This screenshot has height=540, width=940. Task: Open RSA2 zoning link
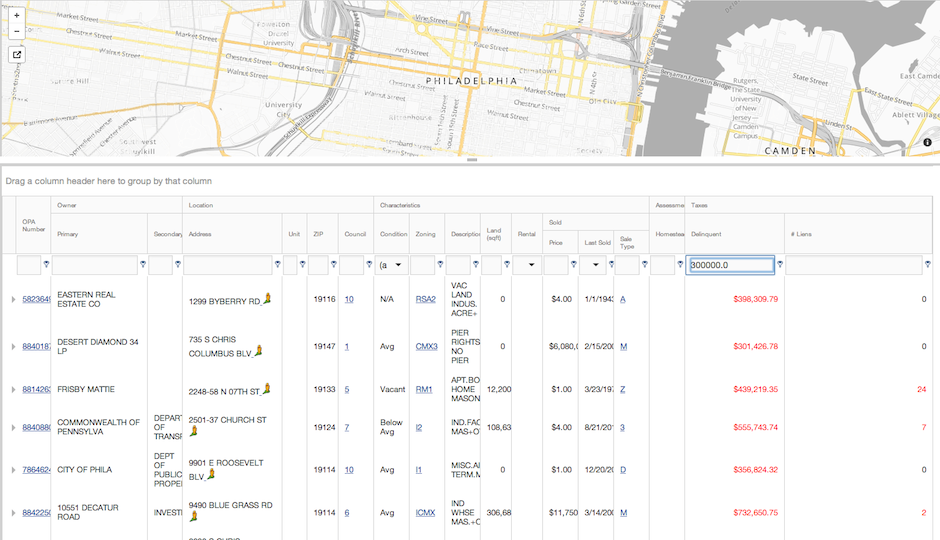pyautogui.click(x=426, y=299)
